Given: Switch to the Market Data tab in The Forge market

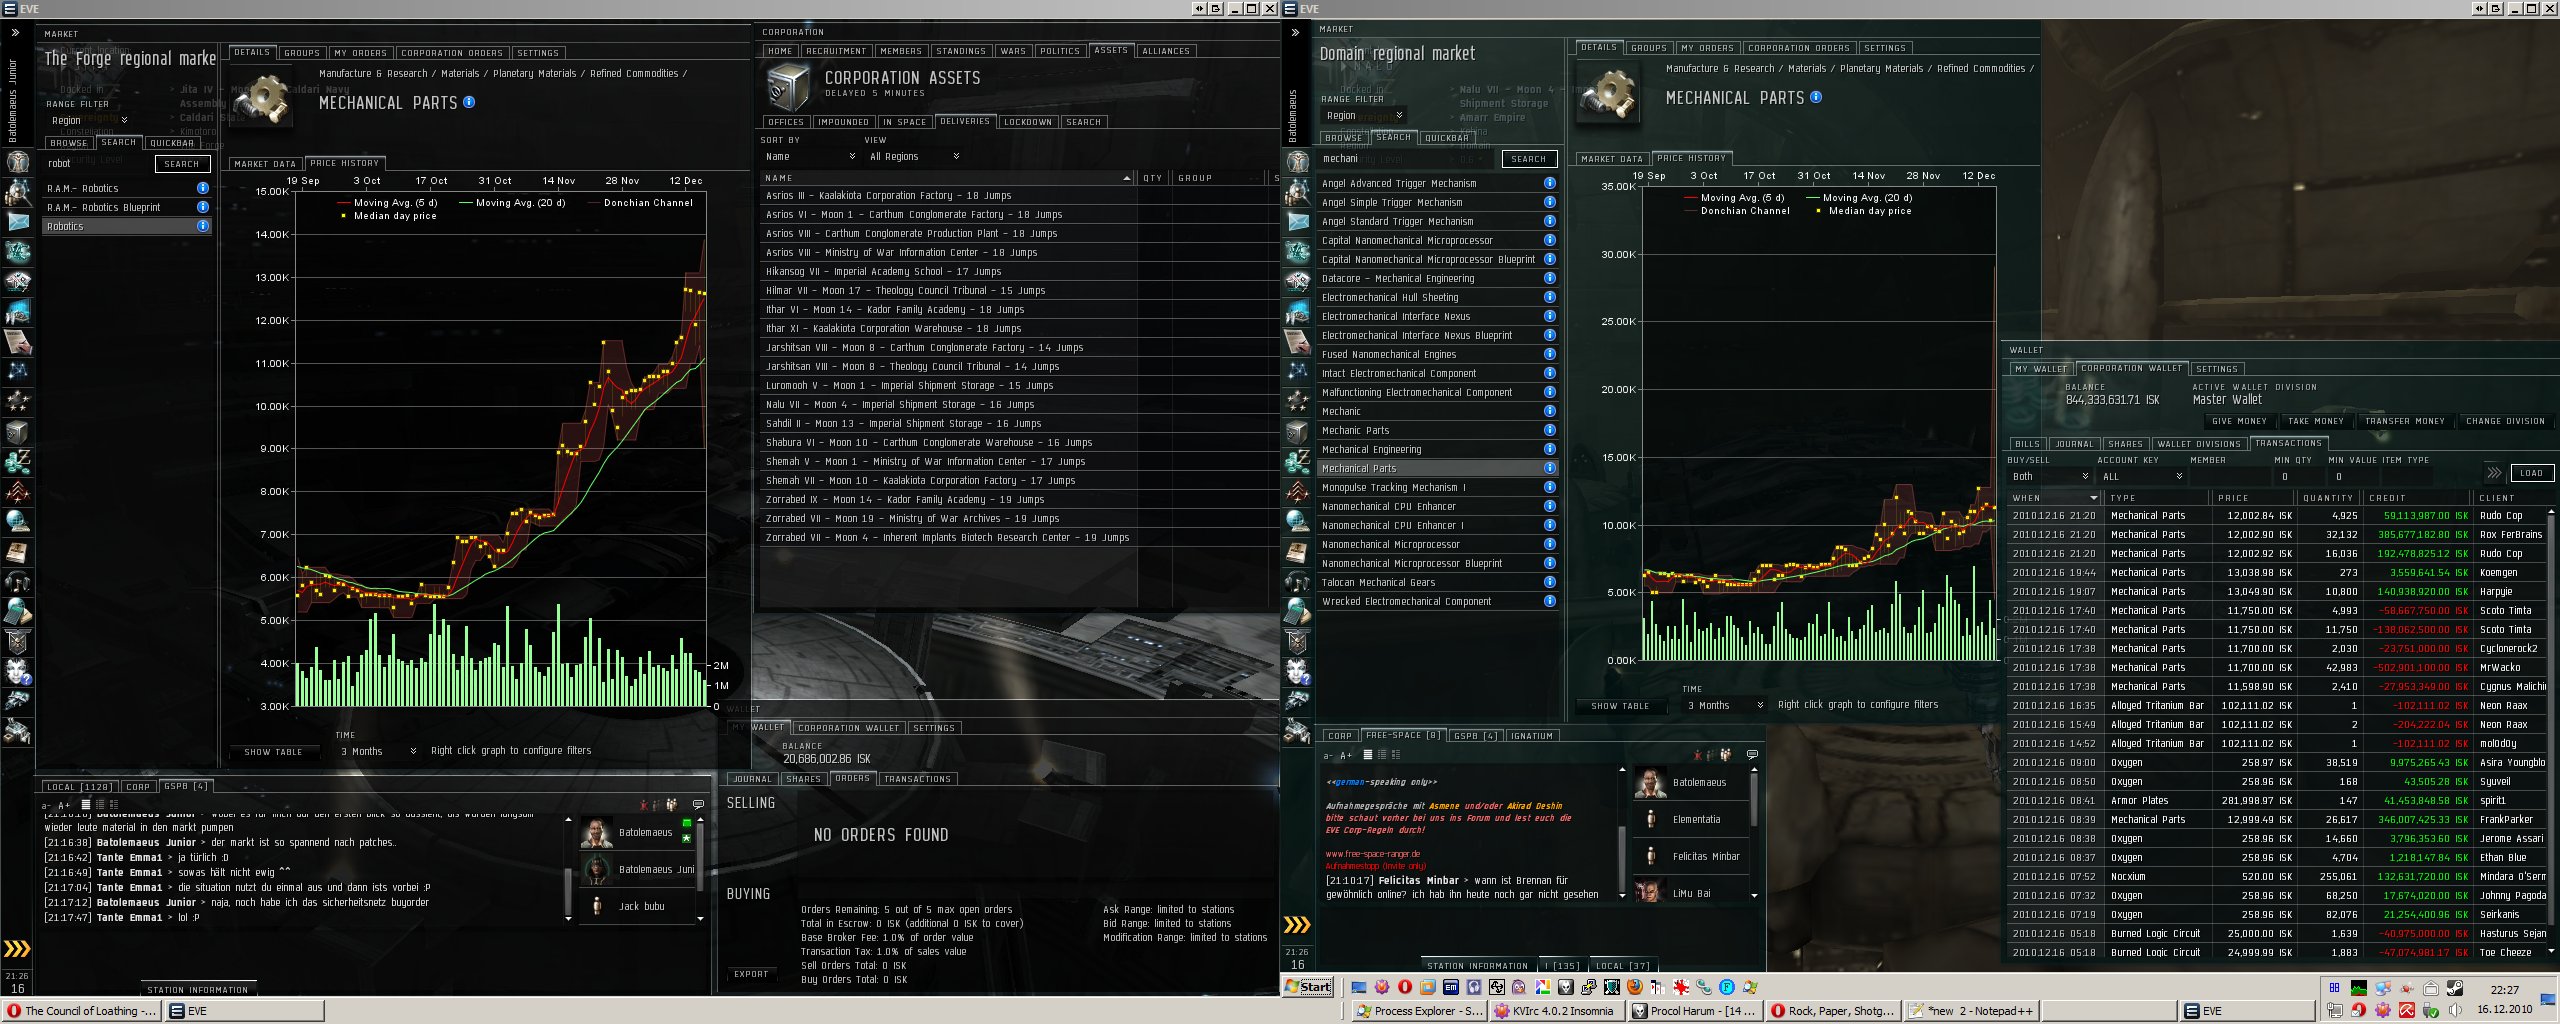Looking at the screenshot, I should click(x=264, y=163).
